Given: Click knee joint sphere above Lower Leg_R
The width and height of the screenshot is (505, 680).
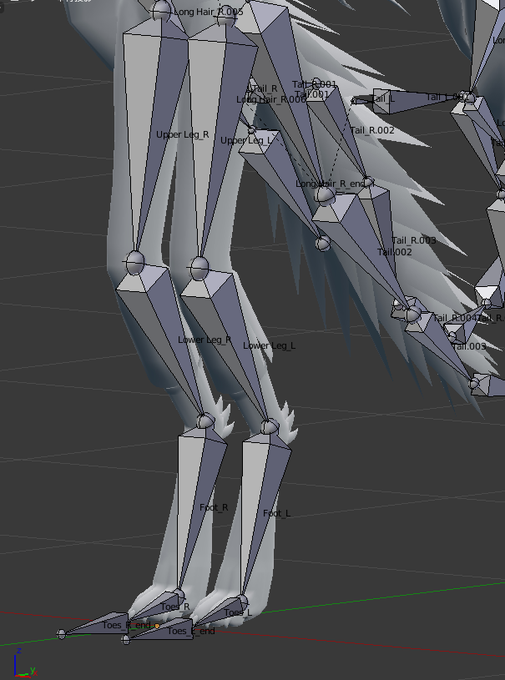Looking at the screenshot, I should pyautogui.click(x=135, y=262).
